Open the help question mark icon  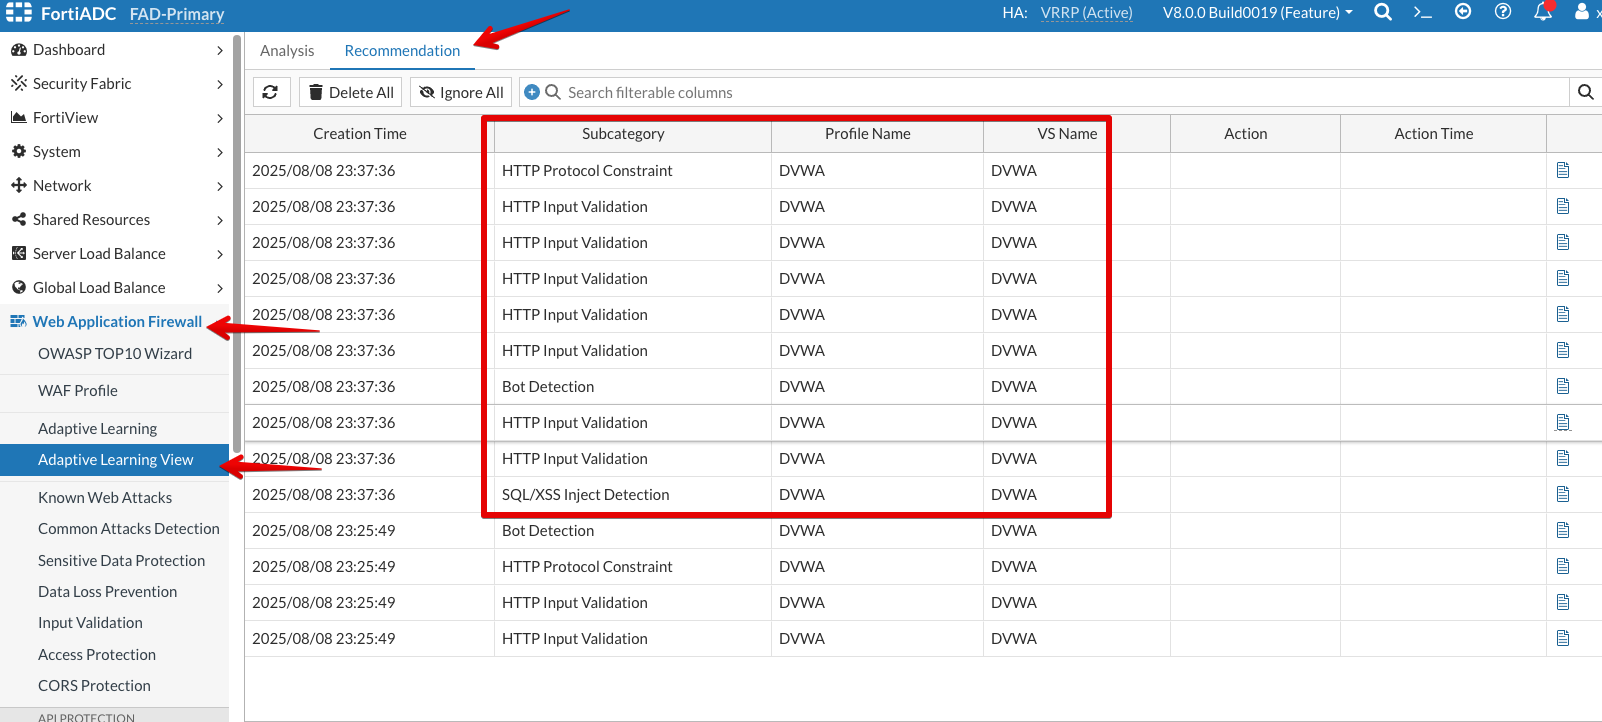[1503, 12]
